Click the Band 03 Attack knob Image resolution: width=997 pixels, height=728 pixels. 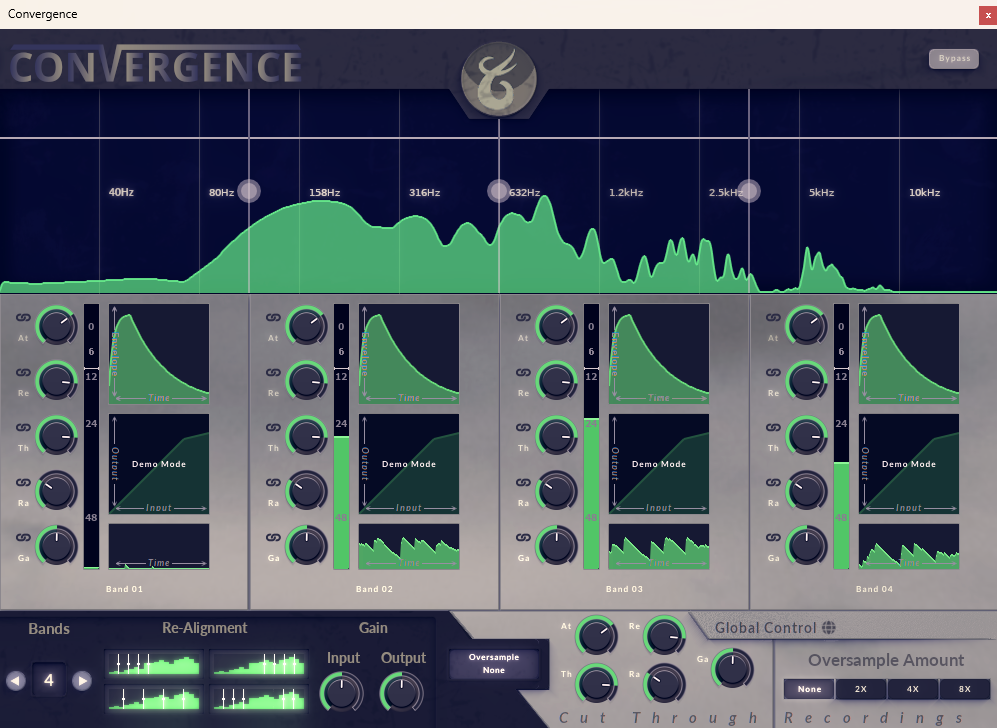[556, 326]
